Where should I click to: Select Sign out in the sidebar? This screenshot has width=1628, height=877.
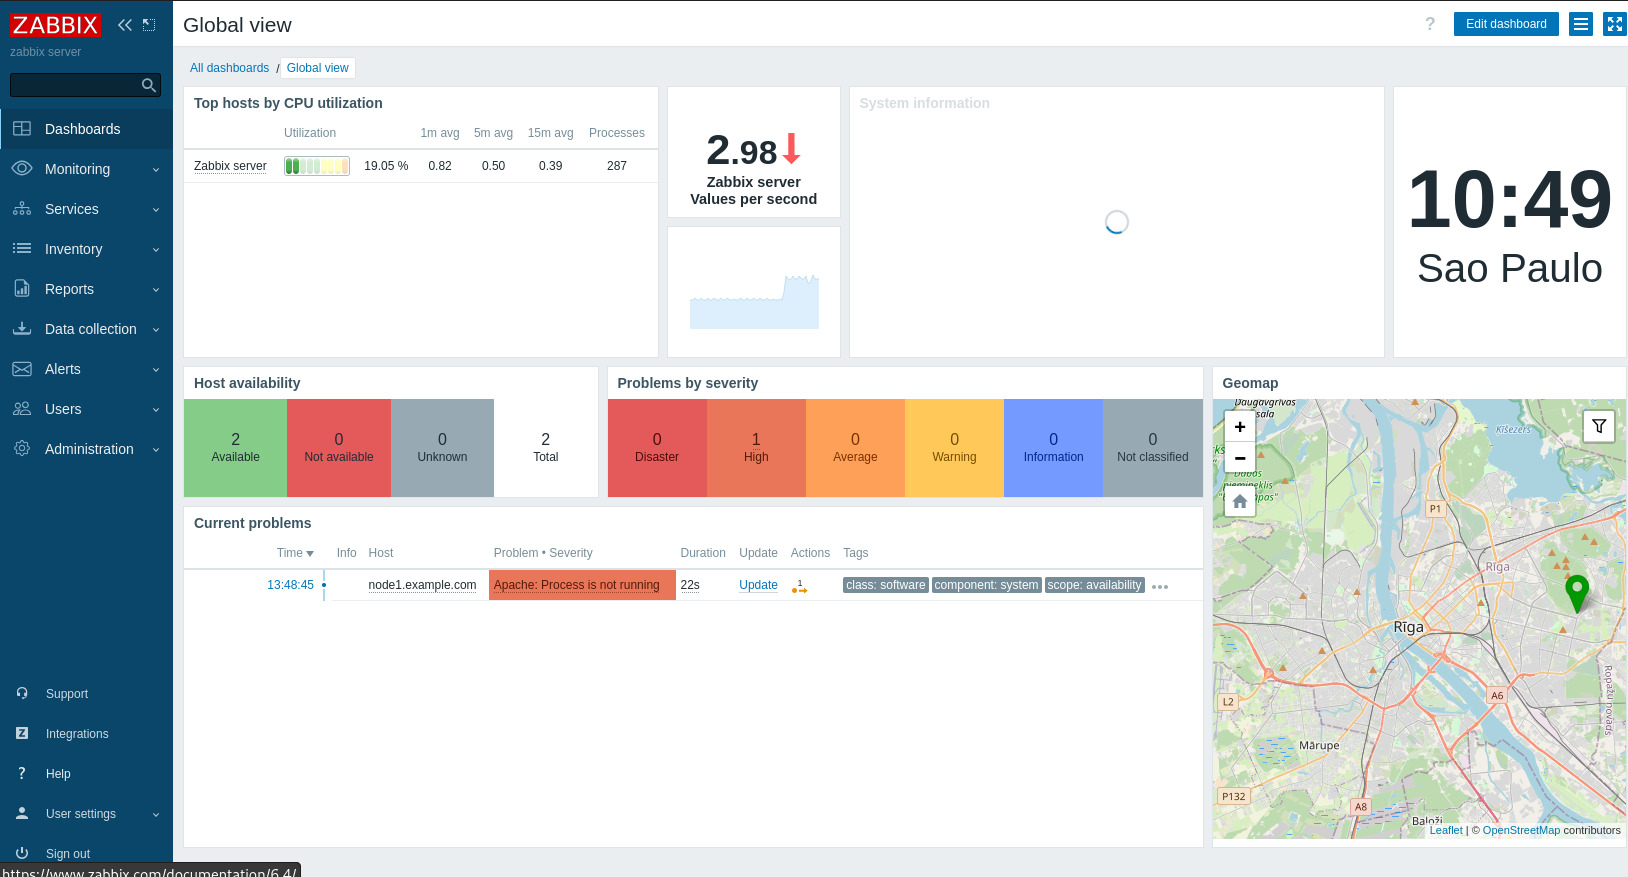click(x=86, y=853)
